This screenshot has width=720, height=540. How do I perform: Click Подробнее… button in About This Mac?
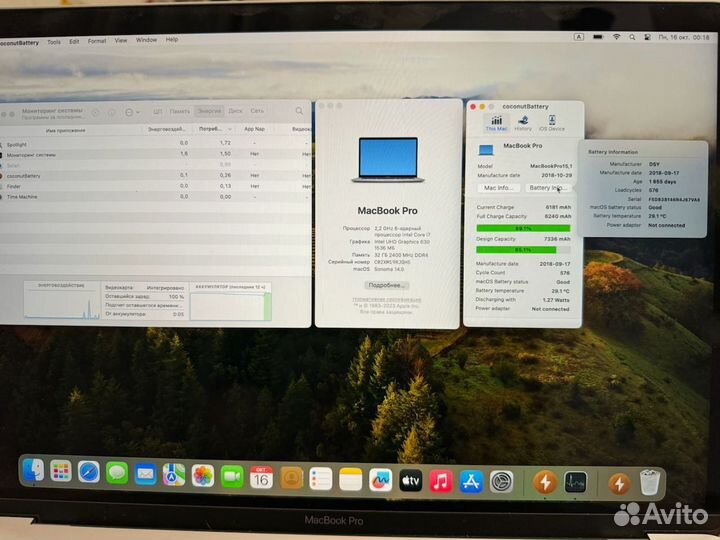click(387, 285)
